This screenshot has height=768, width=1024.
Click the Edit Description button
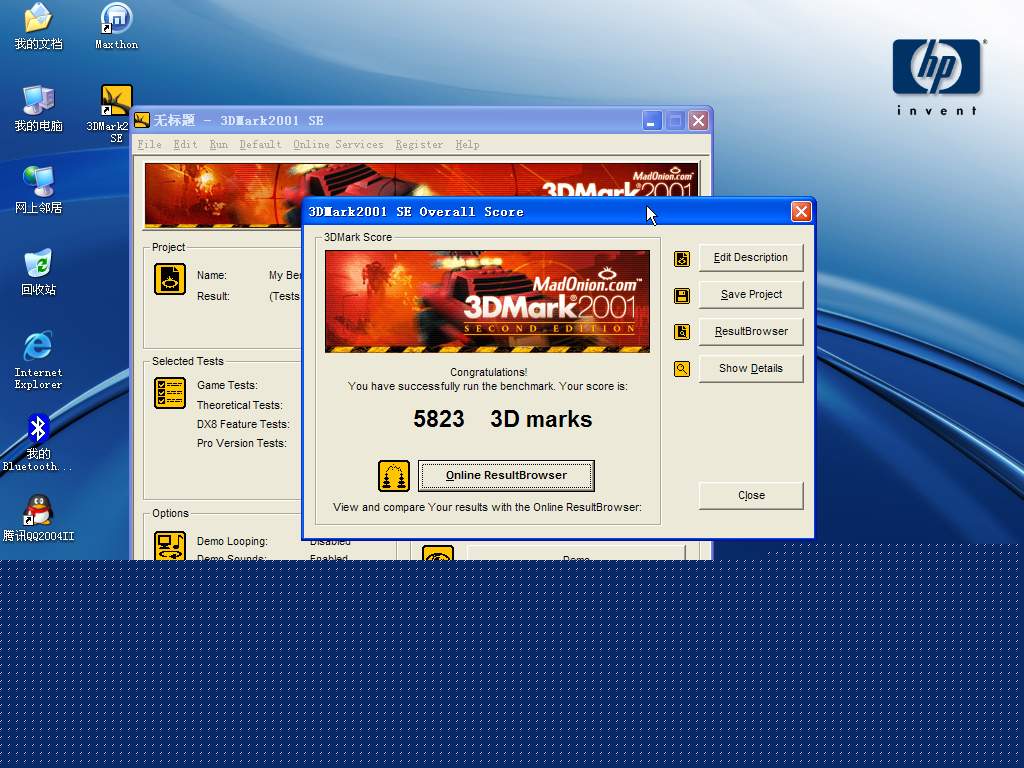(x=751, y=257)
